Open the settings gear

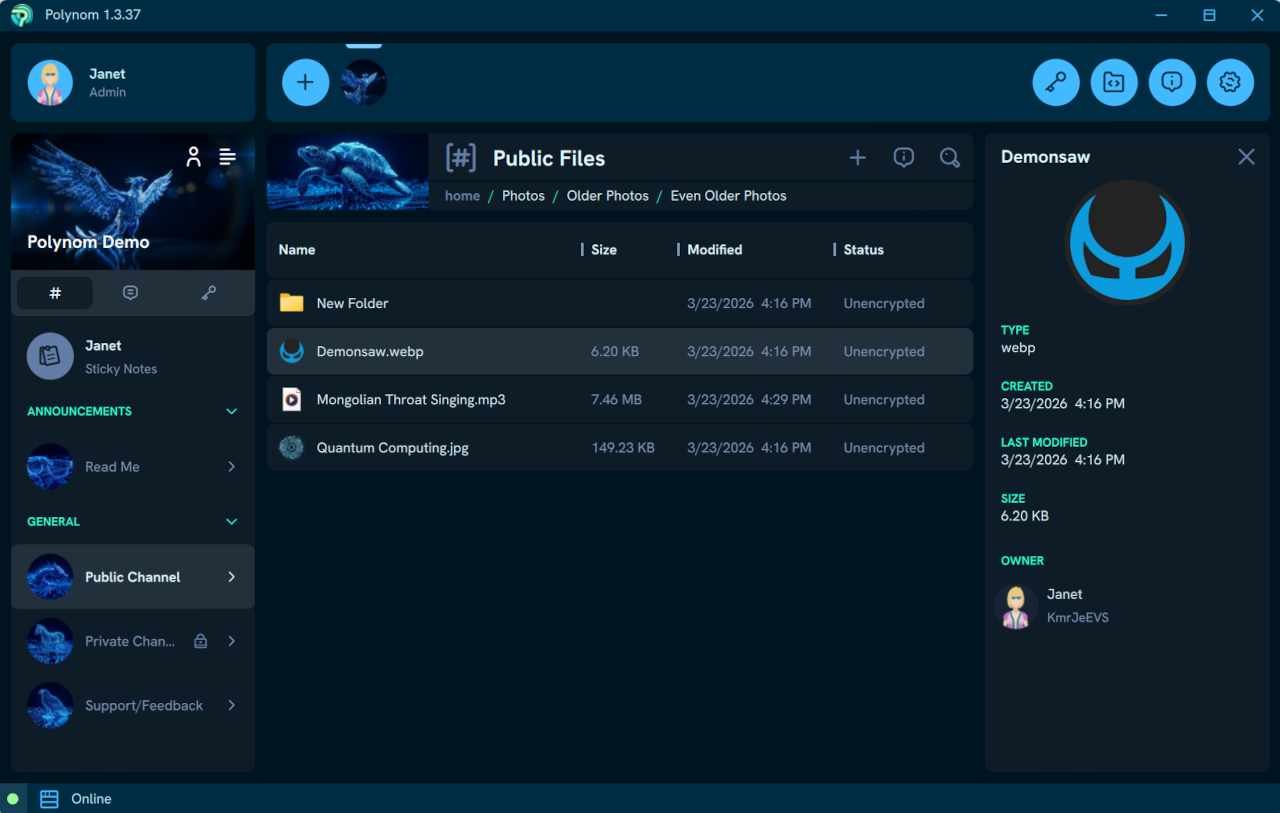[x=1230, y=82]
